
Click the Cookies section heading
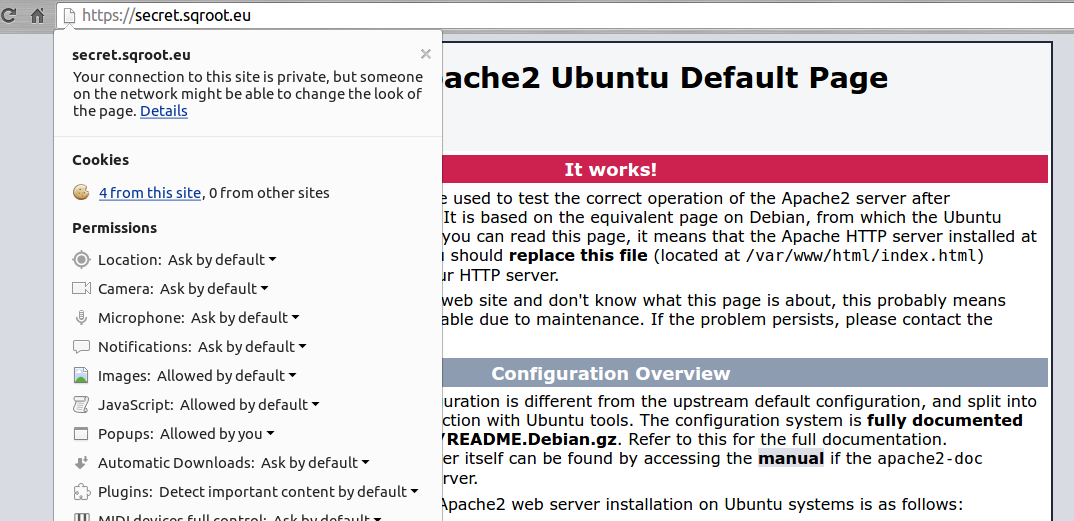(101, 160)
